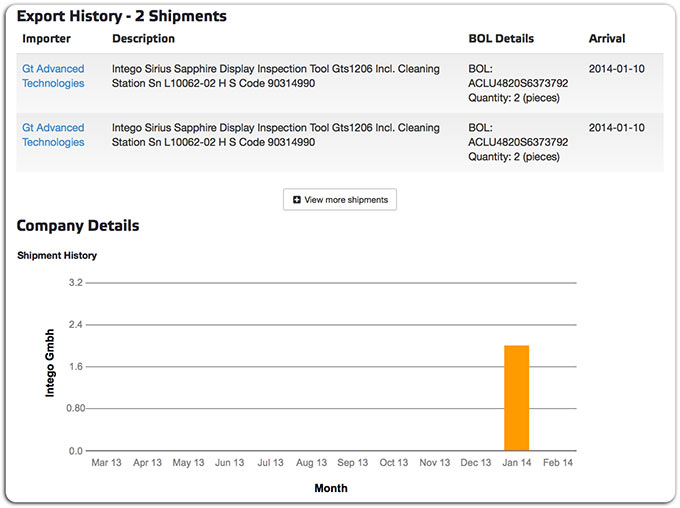Screen dimensions: 680x508
Task: Click the Mar 13 month label
Action: click(x=106, y=463)
